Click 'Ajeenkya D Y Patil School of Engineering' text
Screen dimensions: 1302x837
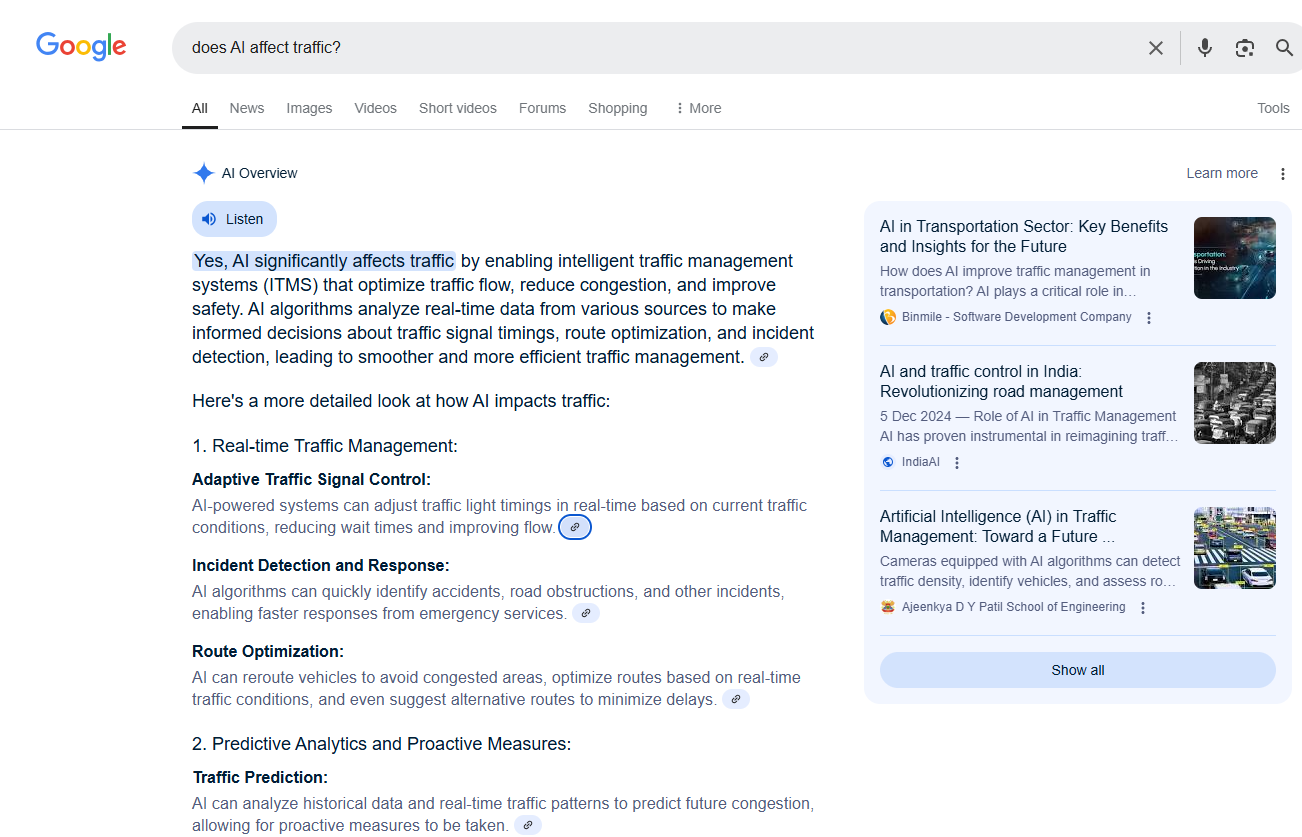[x=1014, y=607]
